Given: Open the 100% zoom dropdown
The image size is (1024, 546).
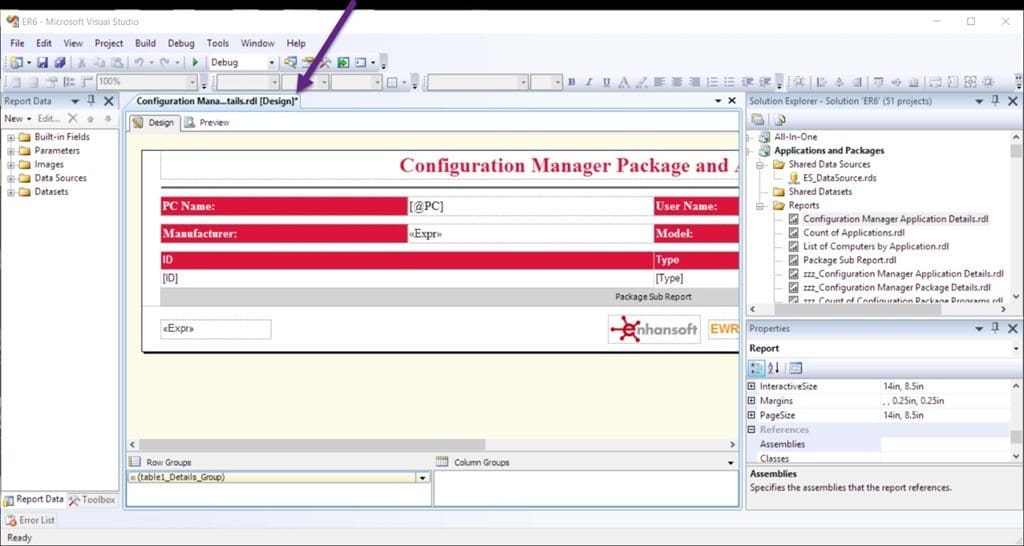Looking at the screenshot, I should click(x=192, y=82).
